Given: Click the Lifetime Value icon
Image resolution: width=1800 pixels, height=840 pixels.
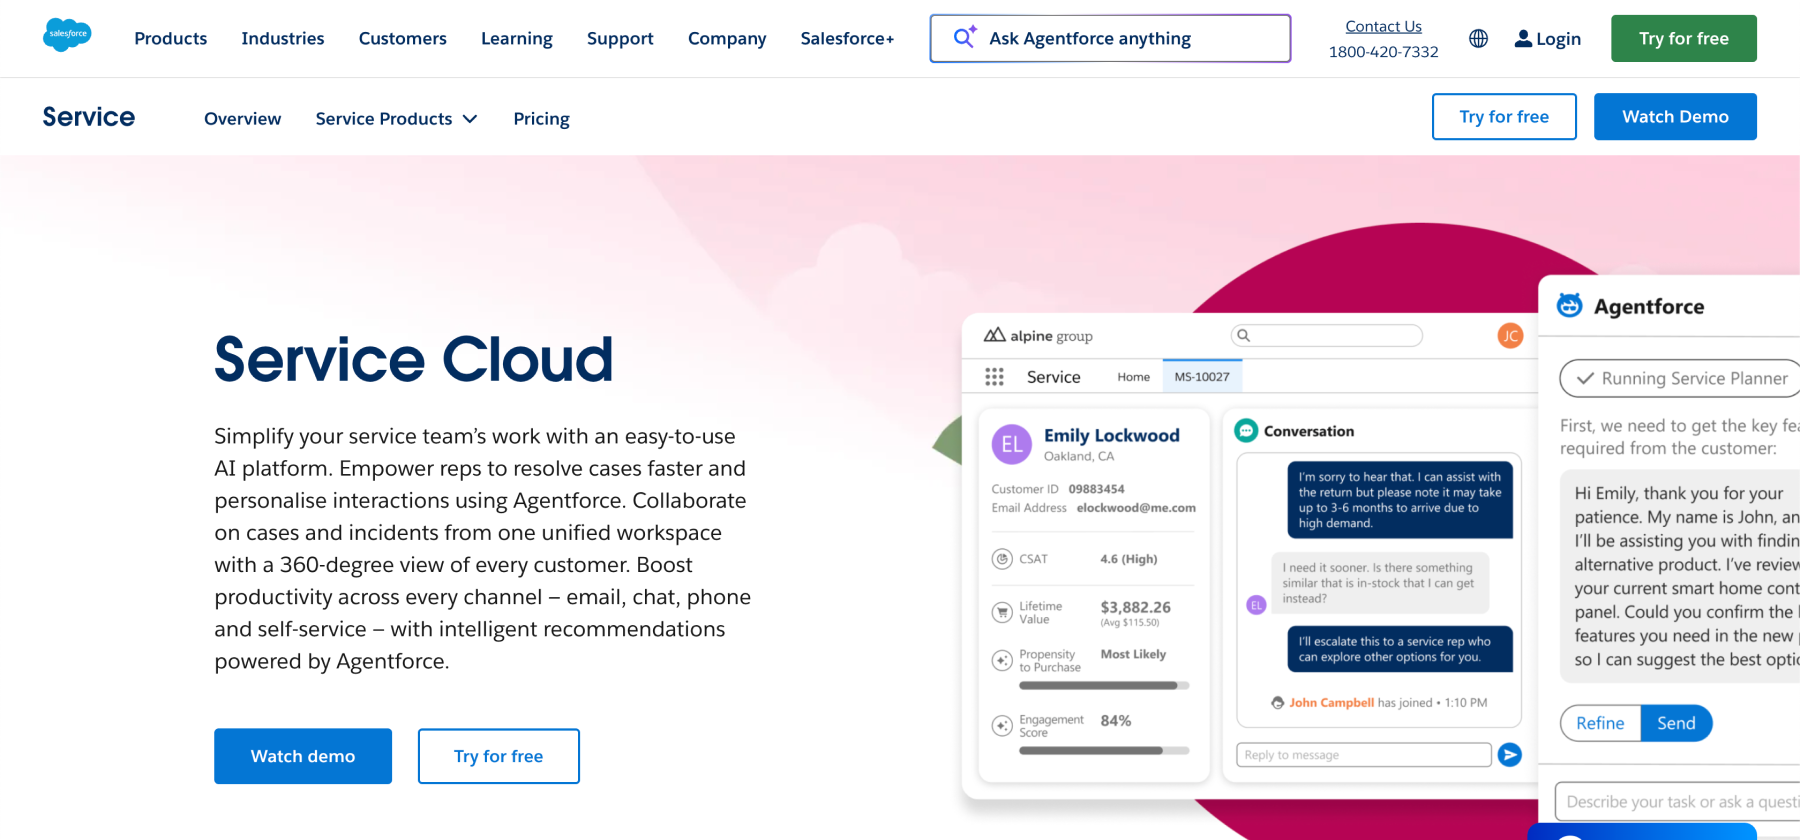Looking at the screenshot, I should point(1002,612).
